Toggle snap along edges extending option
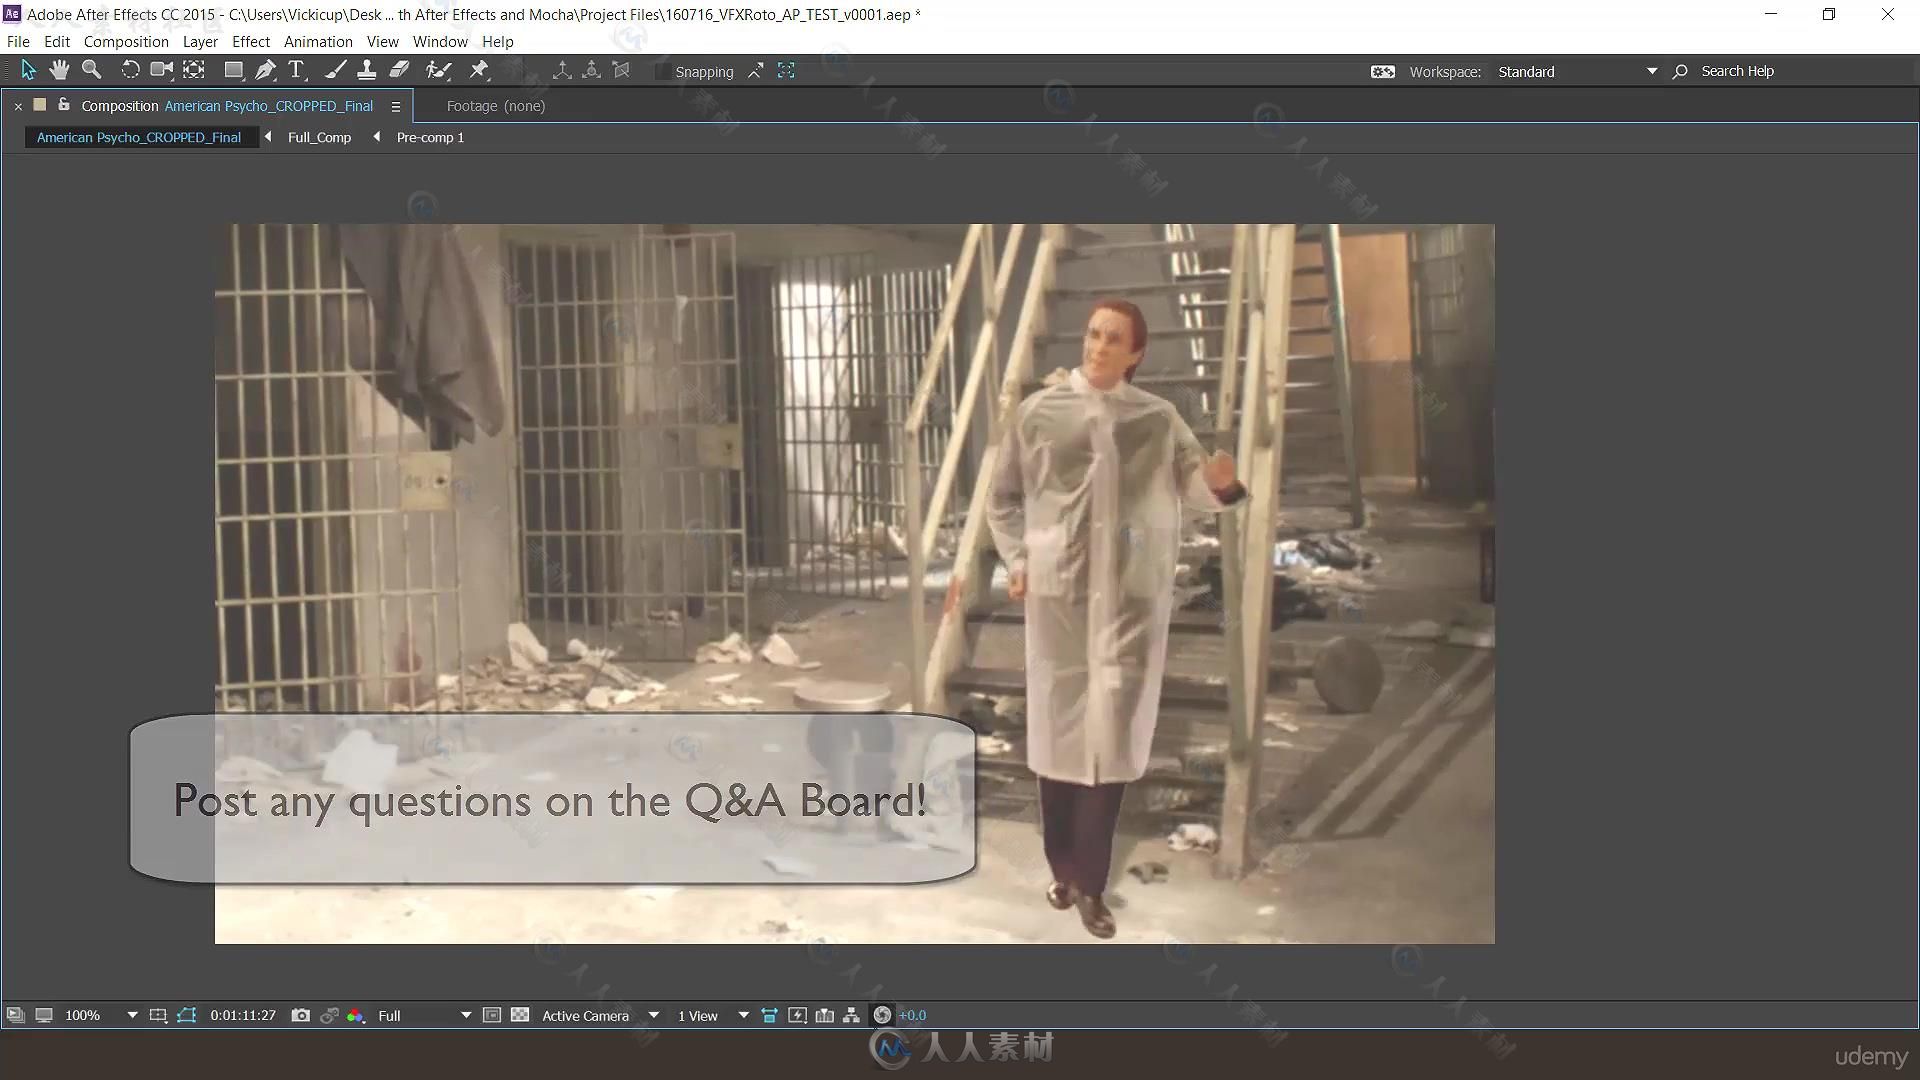Viewport: 1920px width, 1080px height. tap(756, 71)
